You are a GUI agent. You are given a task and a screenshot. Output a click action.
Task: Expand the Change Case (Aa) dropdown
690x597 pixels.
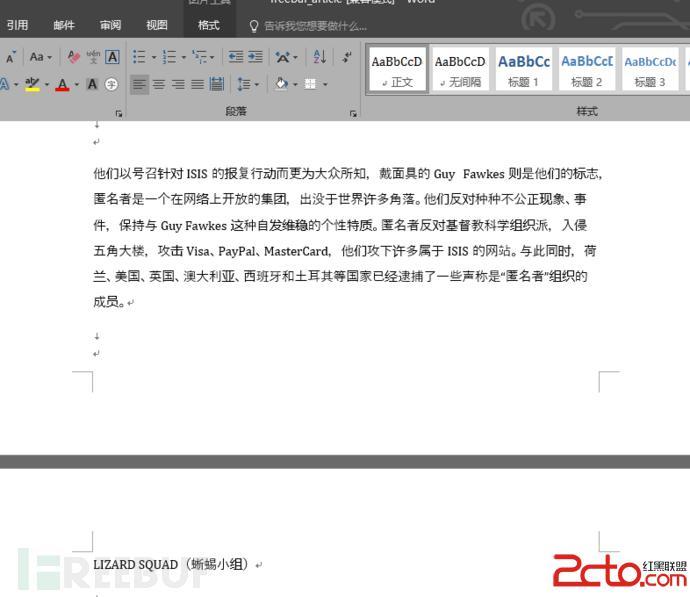click(40, 57)
